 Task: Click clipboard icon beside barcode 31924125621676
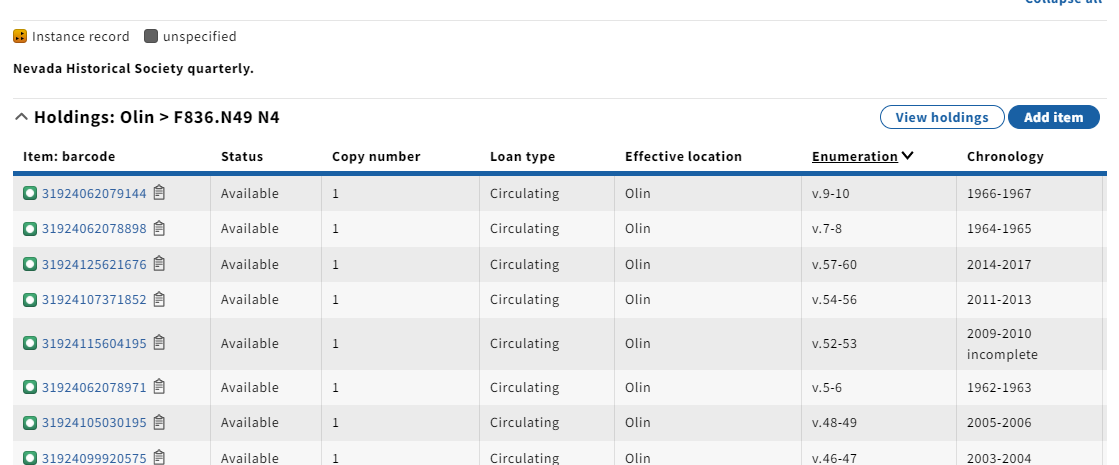point(159,264)
